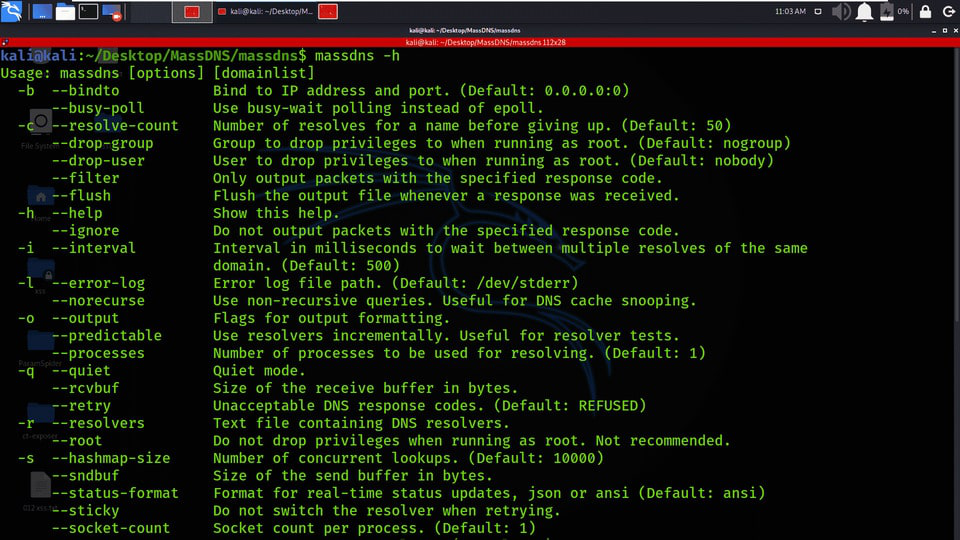The width and height of the screenshot is (960, 540).
Task: Click 'Do not switch the resolver when retrying.'
Action: pos(387,511)
